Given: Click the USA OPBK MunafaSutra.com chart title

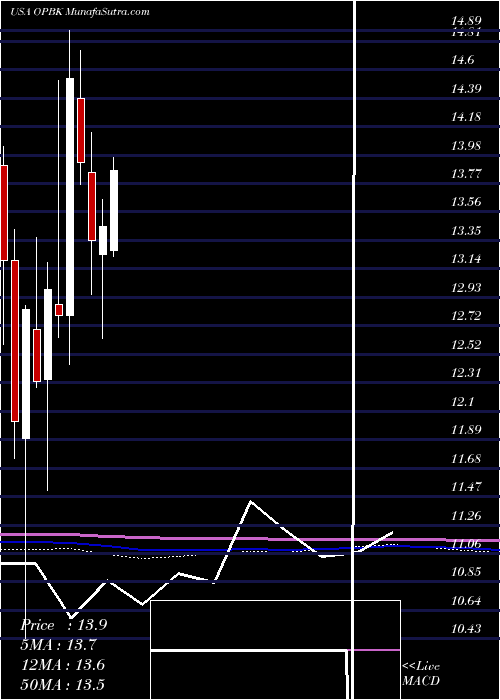Looking at the screenshot, I should click(79, 12).
